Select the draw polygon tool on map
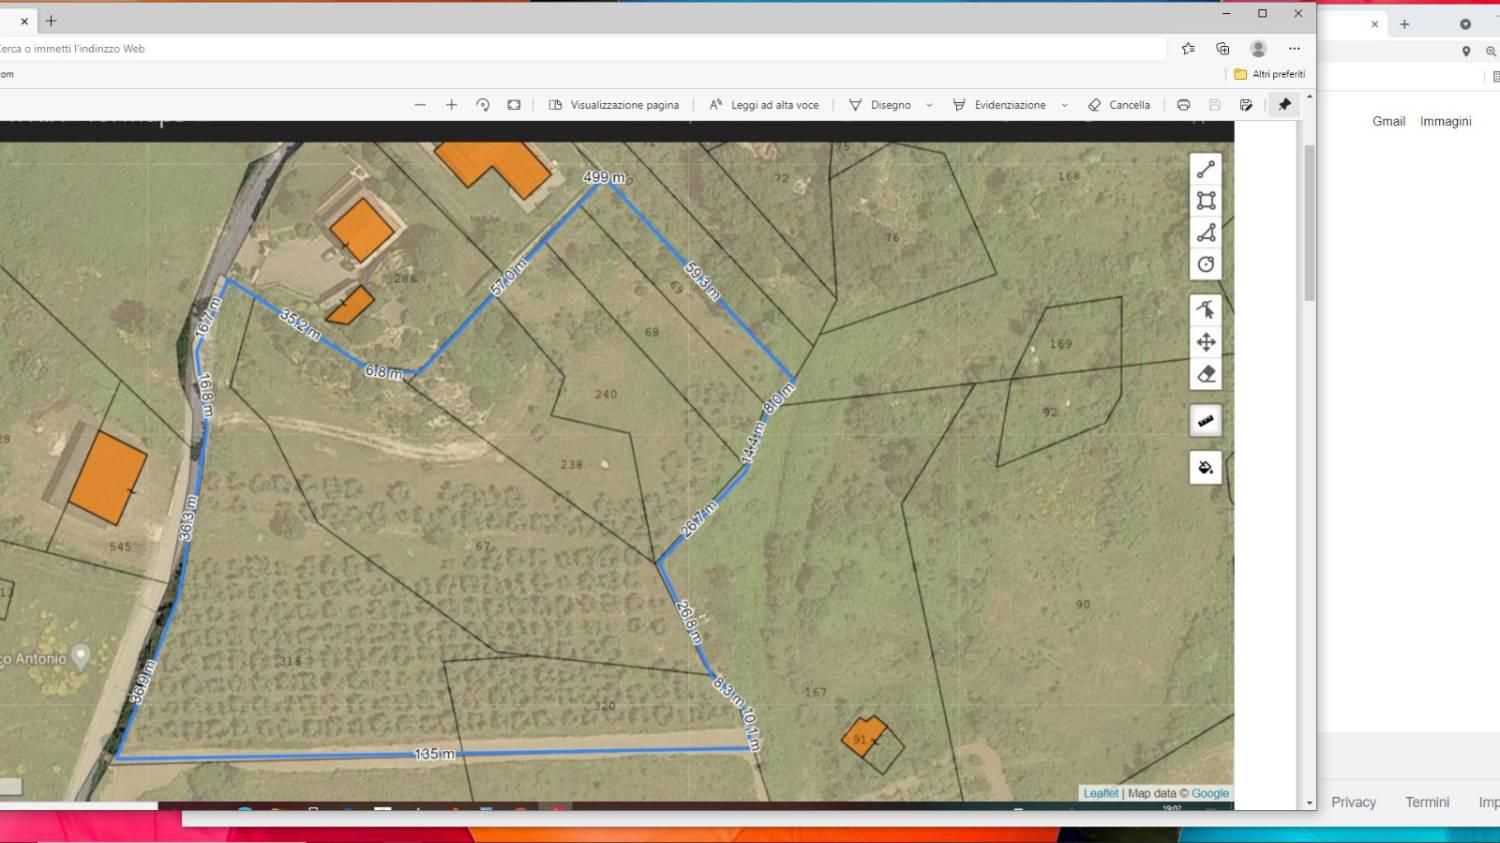 (x=1206, y=233)
